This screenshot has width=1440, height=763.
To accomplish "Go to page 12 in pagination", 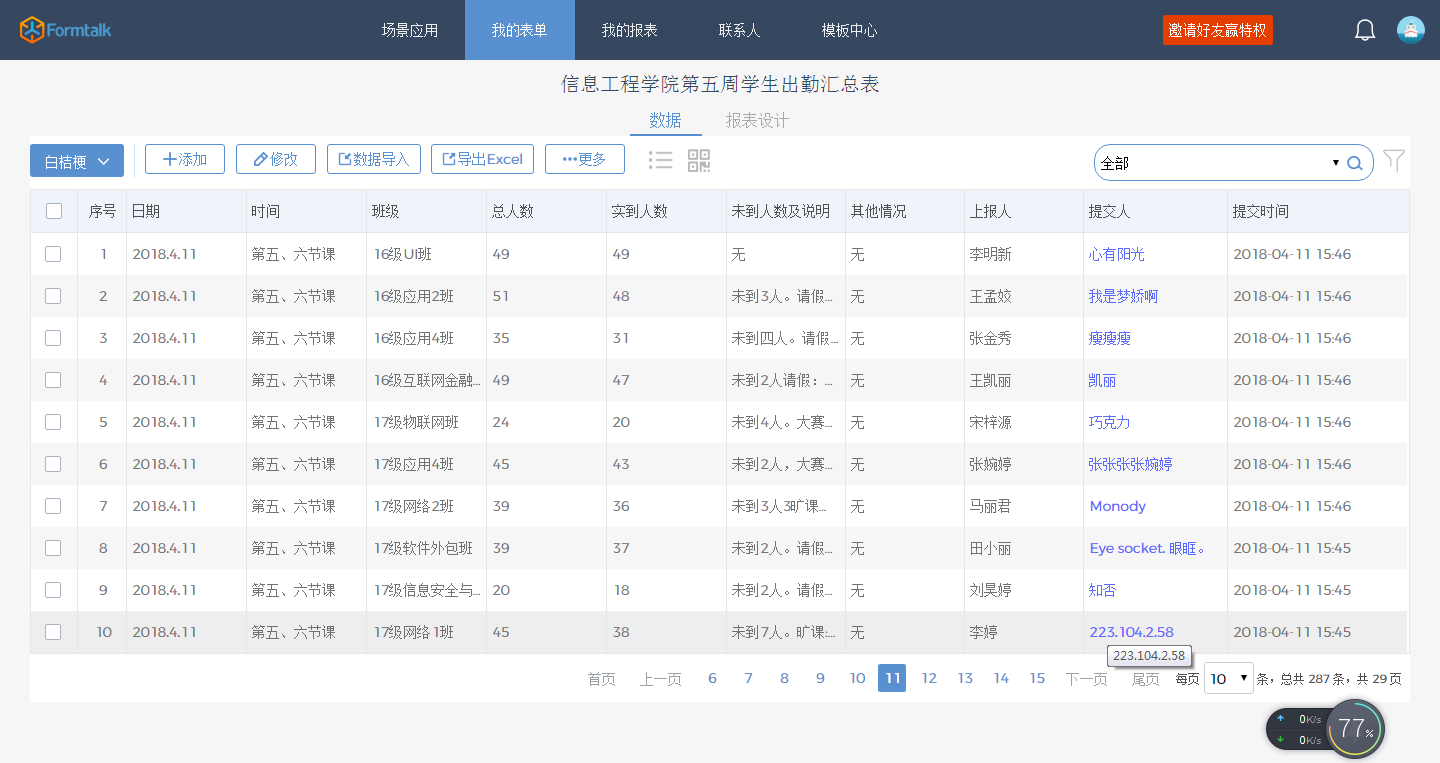I will (929, 678).
